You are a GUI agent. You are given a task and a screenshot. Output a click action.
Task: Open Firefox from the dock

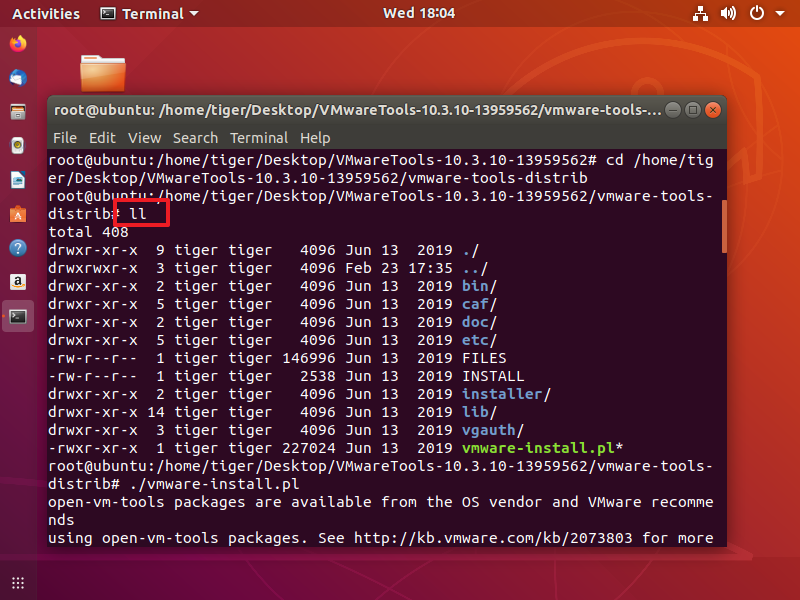point(18,44)
